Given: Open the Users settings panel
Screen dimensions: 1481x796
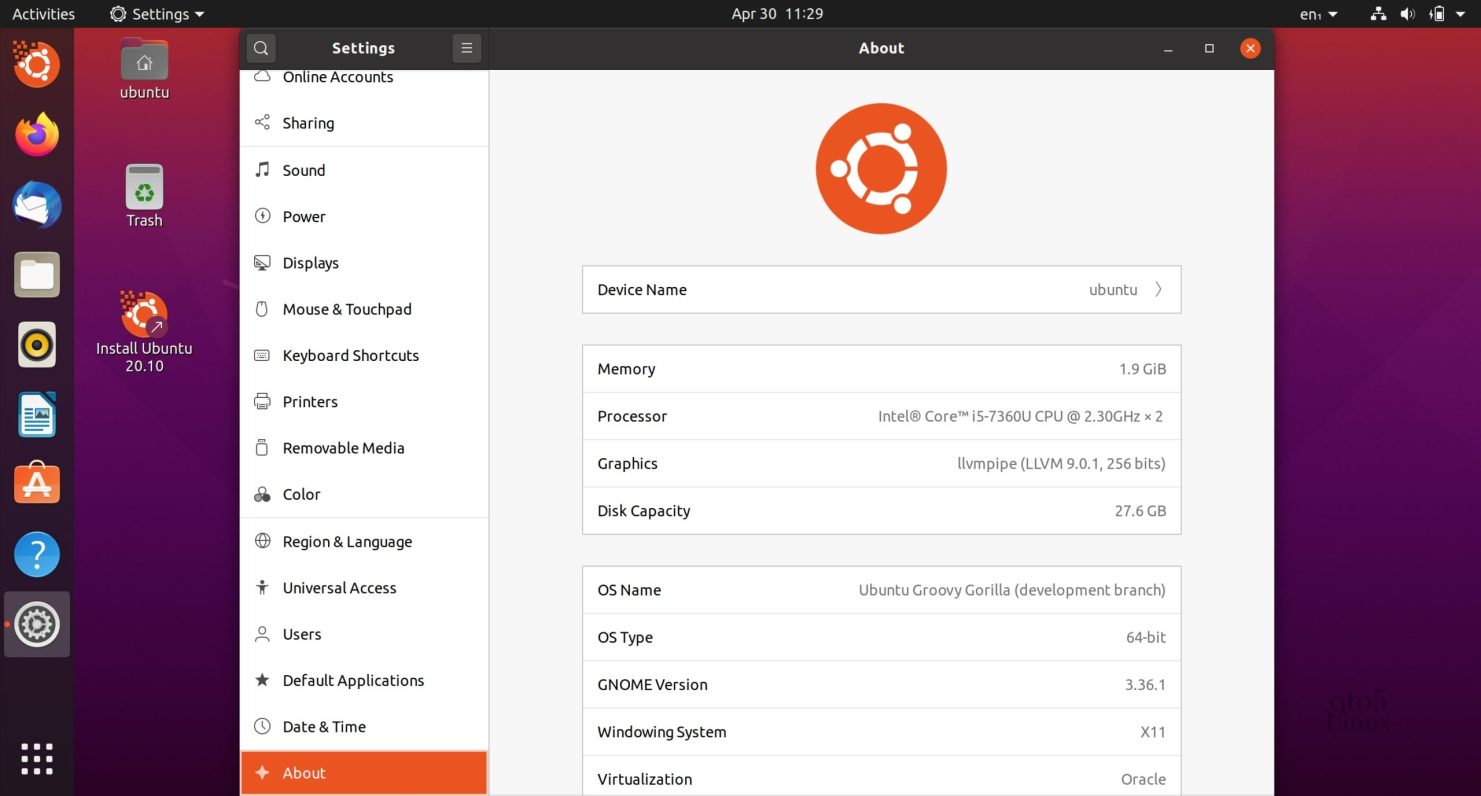Looking at the screenshot, I should click(364, 634).
